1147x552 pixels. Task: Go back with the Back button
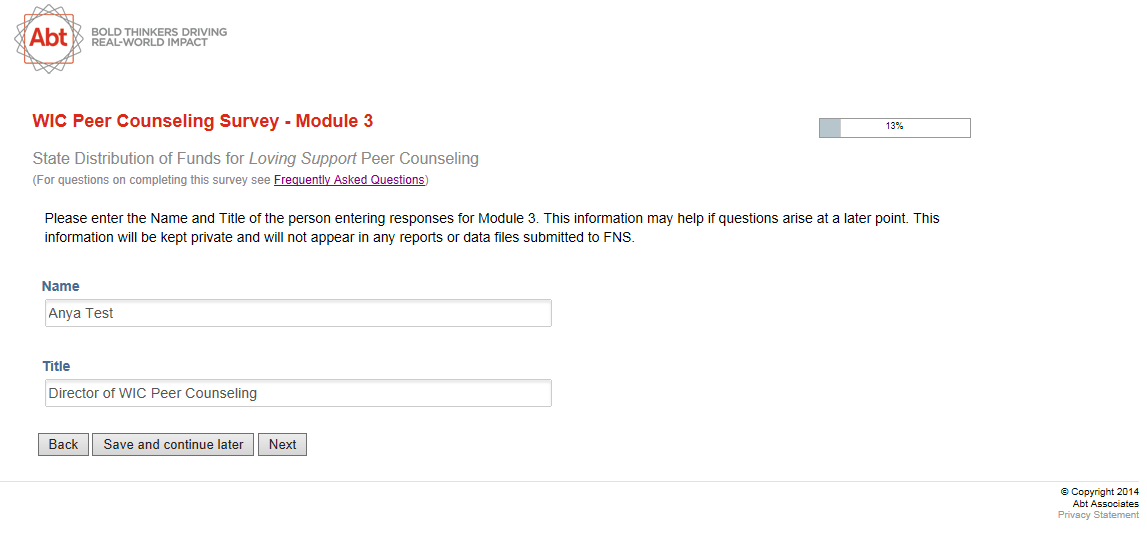(63, 445)
